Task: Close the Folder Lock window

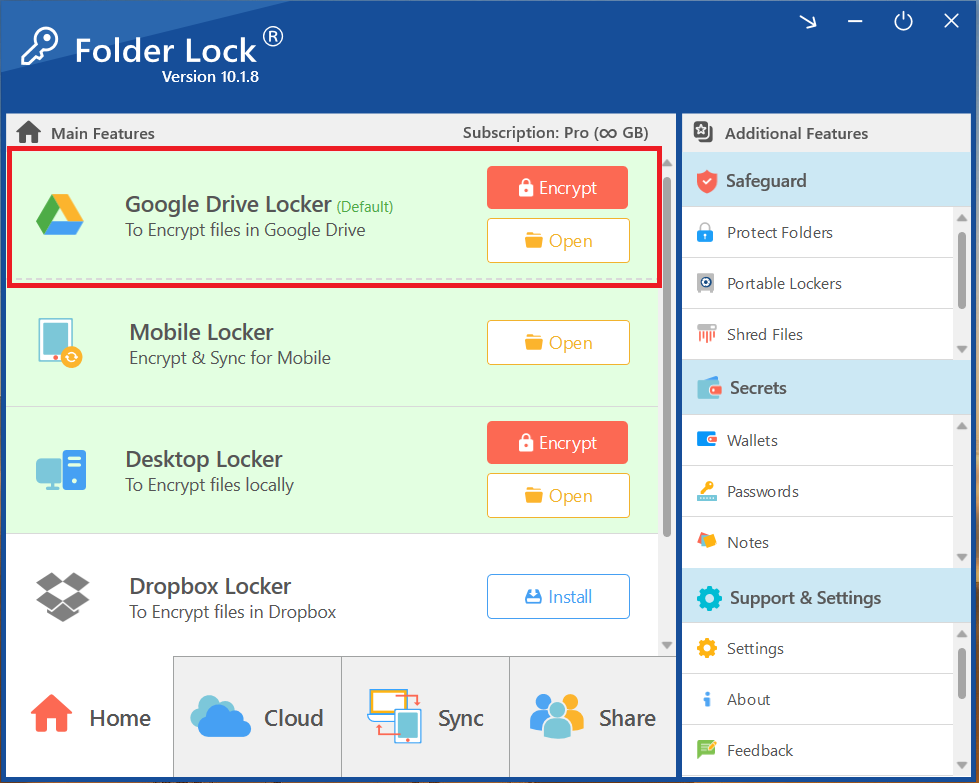Action: pos(951,22)
